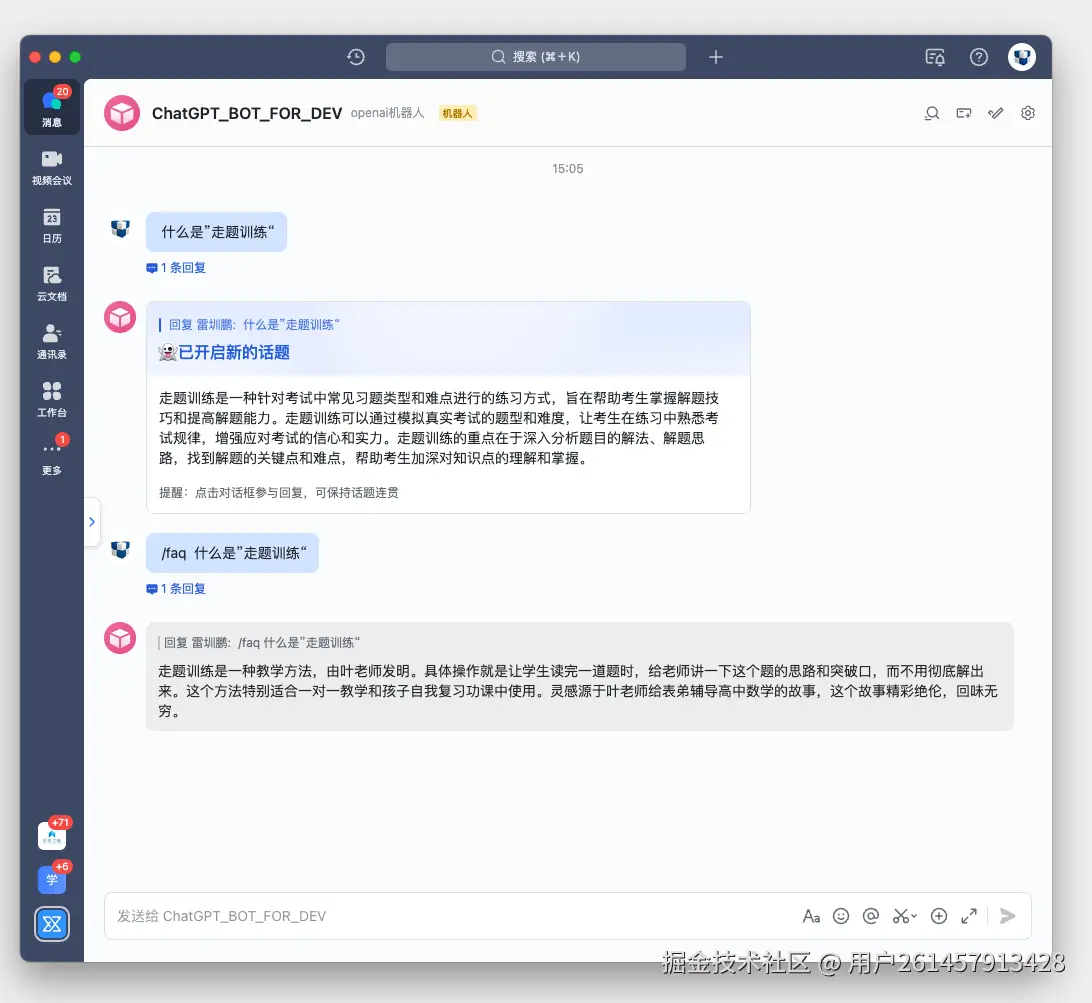
Task: Open 云文档 cloud documents
Action: tap(51, 281)
